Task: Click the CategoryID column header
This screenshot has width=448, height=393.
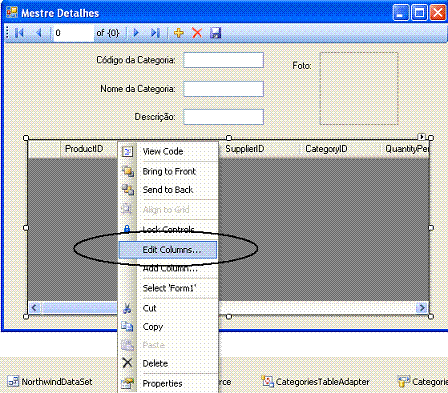Action: point(340,149)
